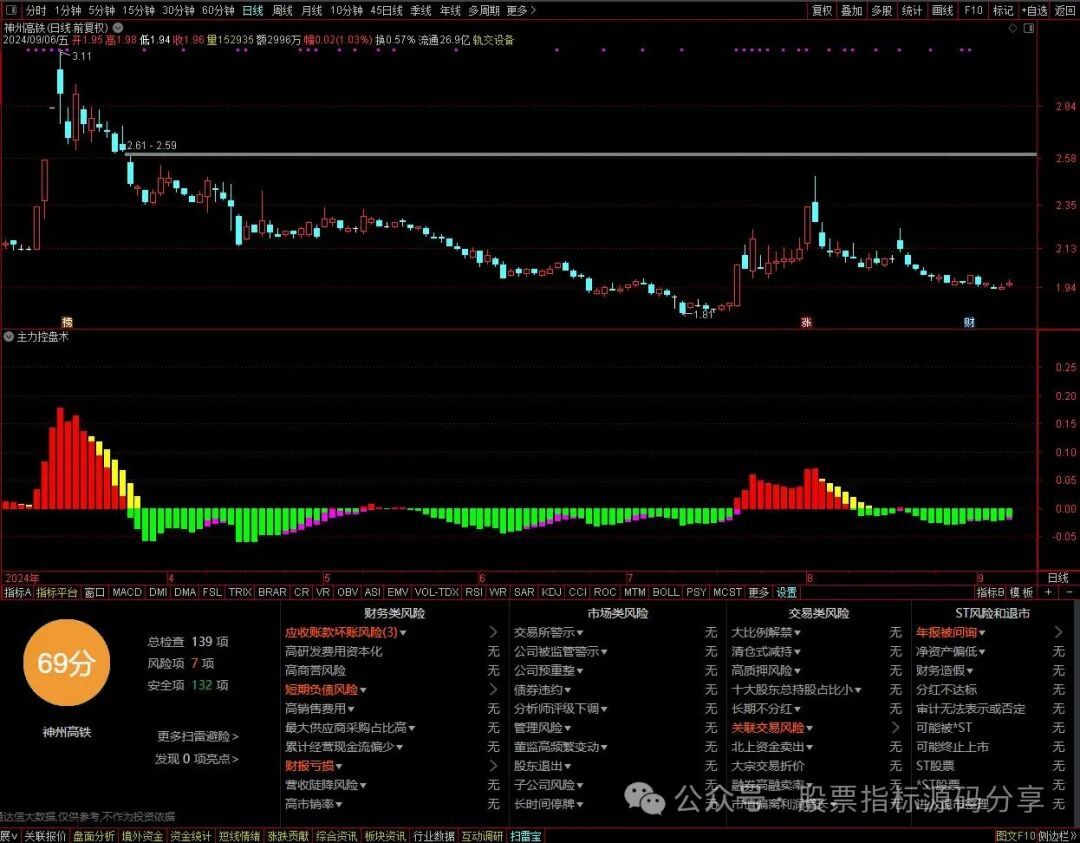Switch to 1分钟 period
The image size is (1080, 843).
tap(68, 10)
